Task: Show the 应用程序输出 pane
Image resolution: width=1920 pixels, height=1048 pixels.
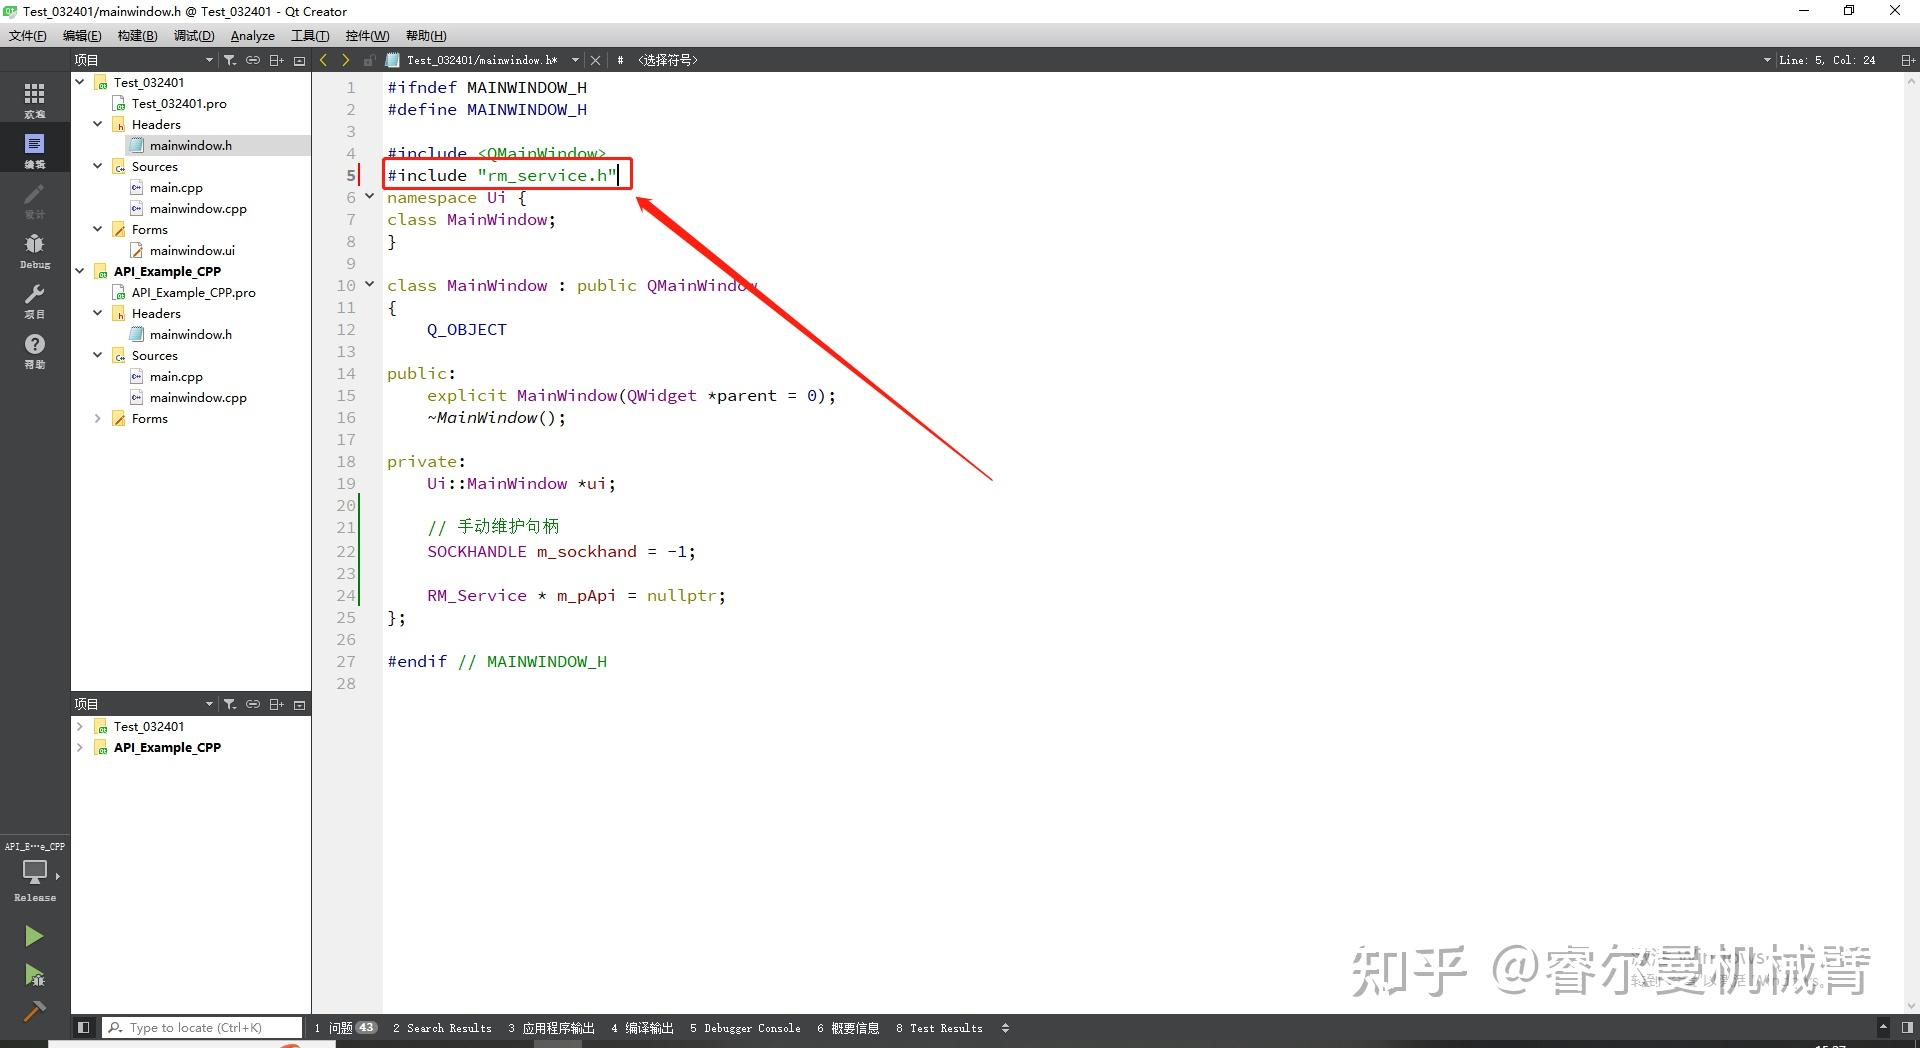Action: pyautogui.click(x=551, y=1028)
